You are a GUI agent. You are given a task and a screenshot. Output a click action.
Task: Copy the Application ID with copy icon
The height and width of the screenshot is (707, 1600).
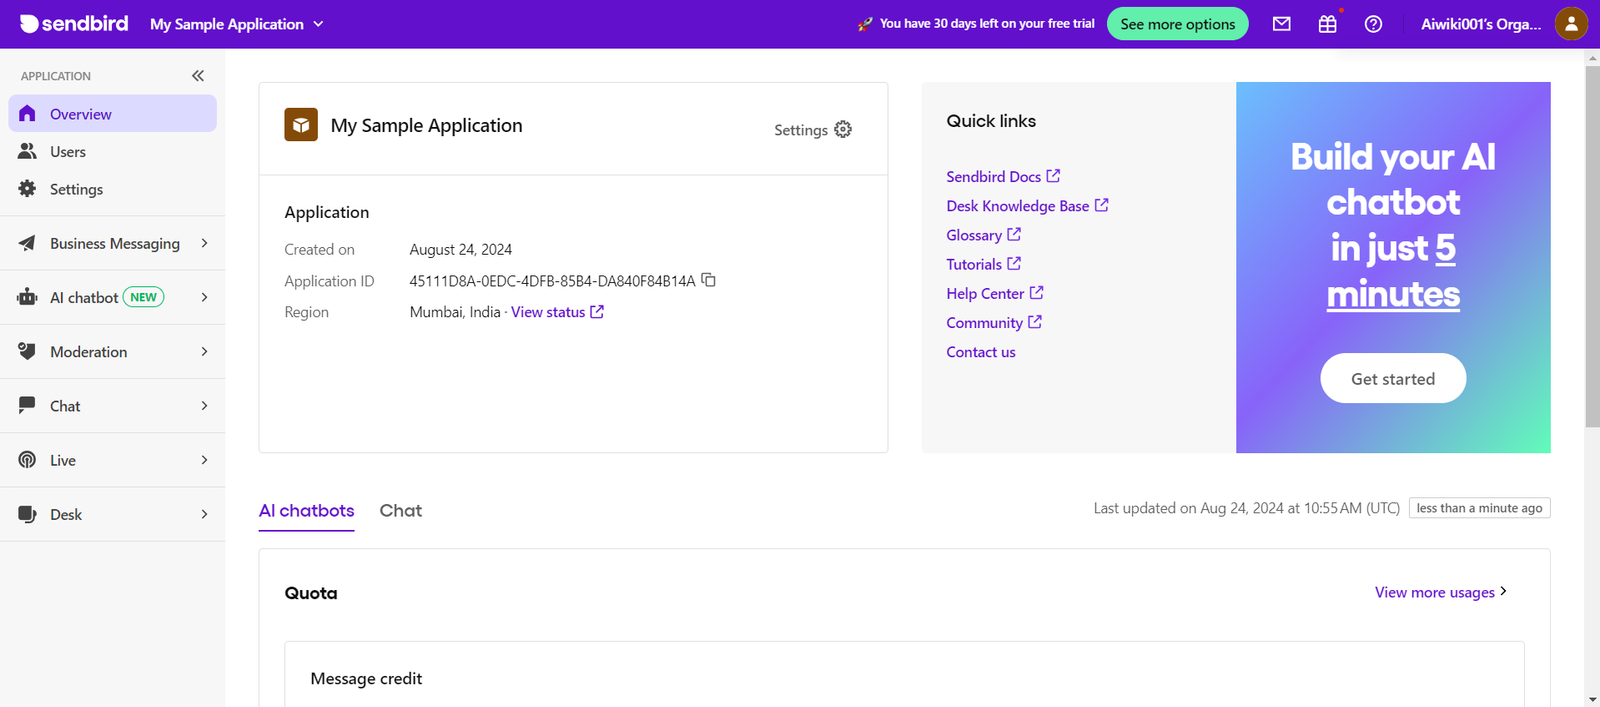coord(708,280)
